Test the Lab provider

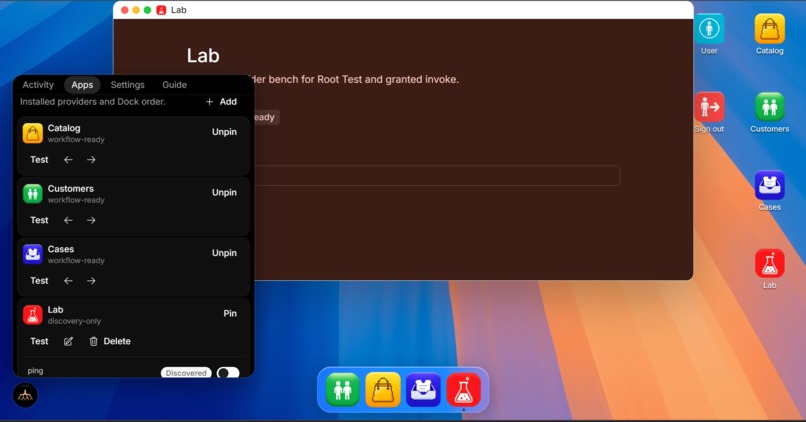39,341
